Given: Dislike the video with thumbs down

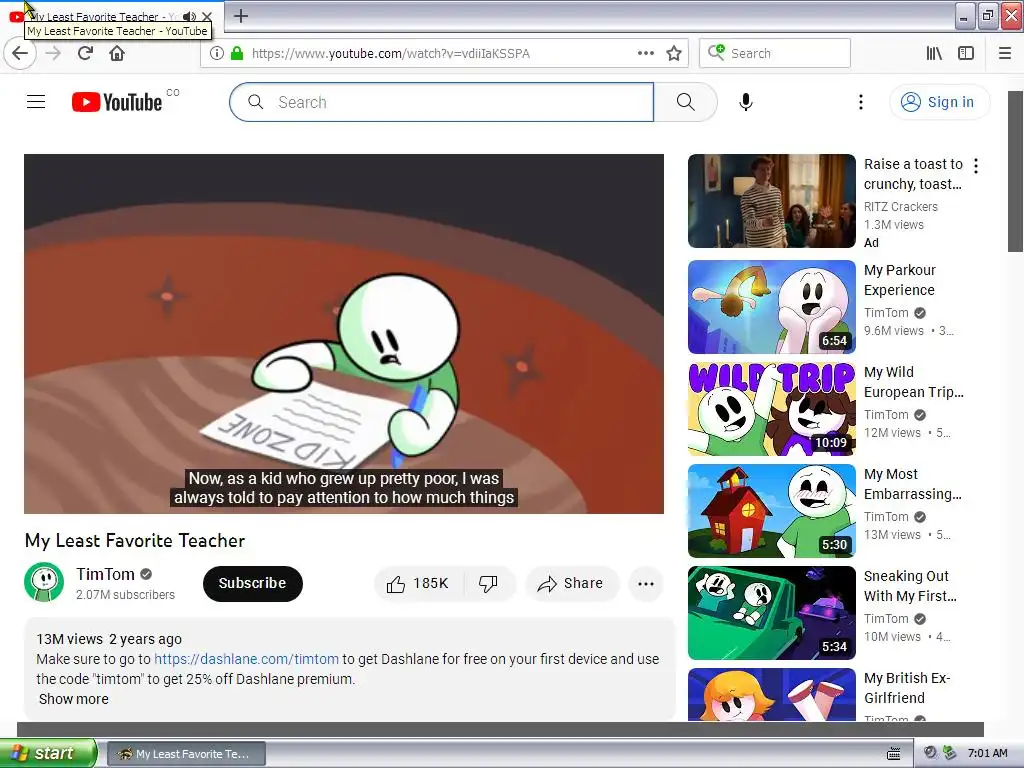Looking at the screenshot, I should click(x=488, y=583).
